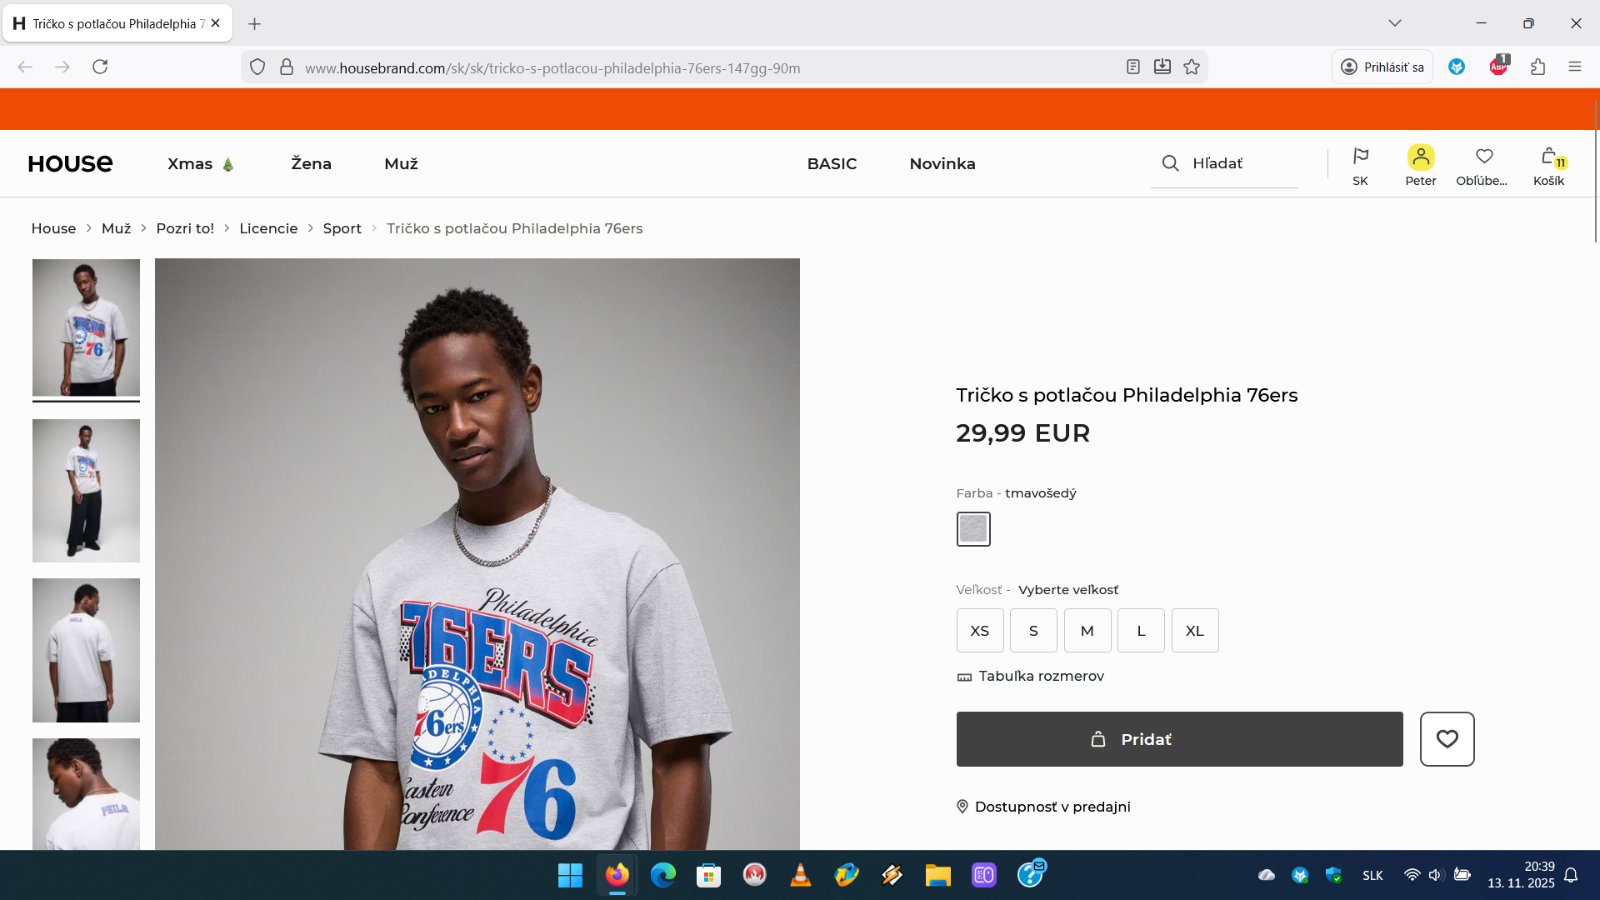Open the shopping cart Košík icon
The height and width of the screenshot is (900, 1600).
(1549, 165)
